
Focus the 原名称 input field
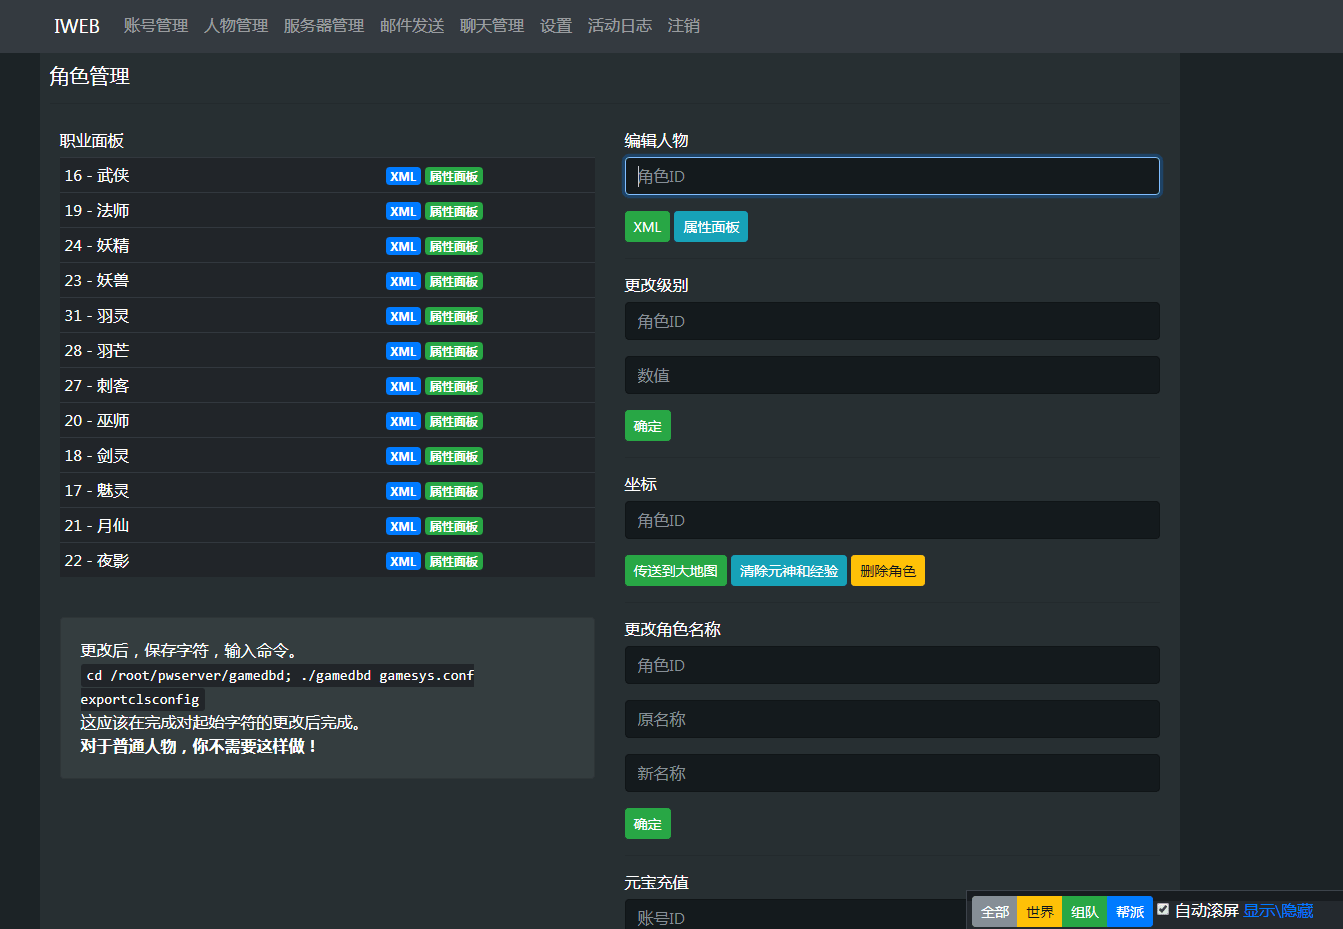[x=892, y=719]
